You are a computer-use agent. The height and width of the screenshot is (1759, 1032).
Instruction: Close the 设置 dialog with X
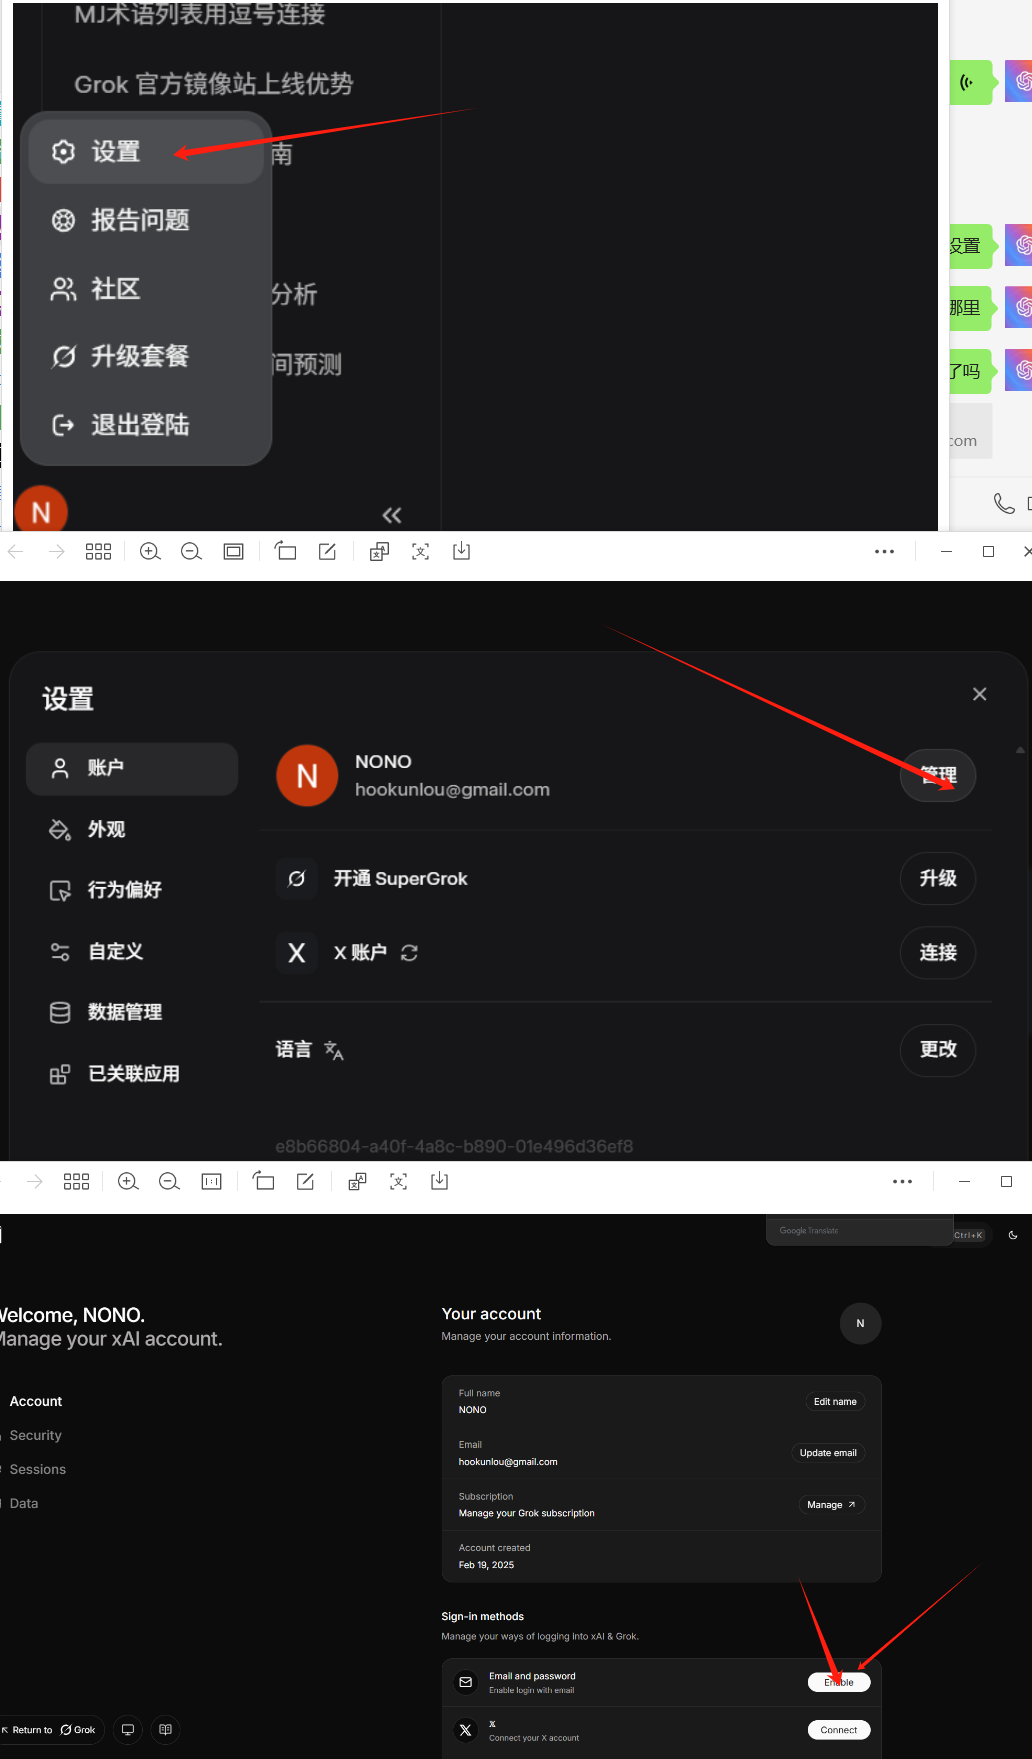tap(979, 694)
